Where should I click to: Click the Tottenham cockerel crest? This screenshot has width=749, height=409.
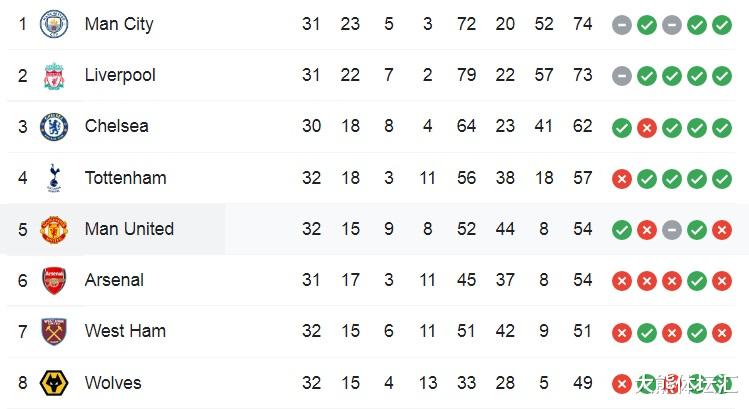[x=54, y=178]
